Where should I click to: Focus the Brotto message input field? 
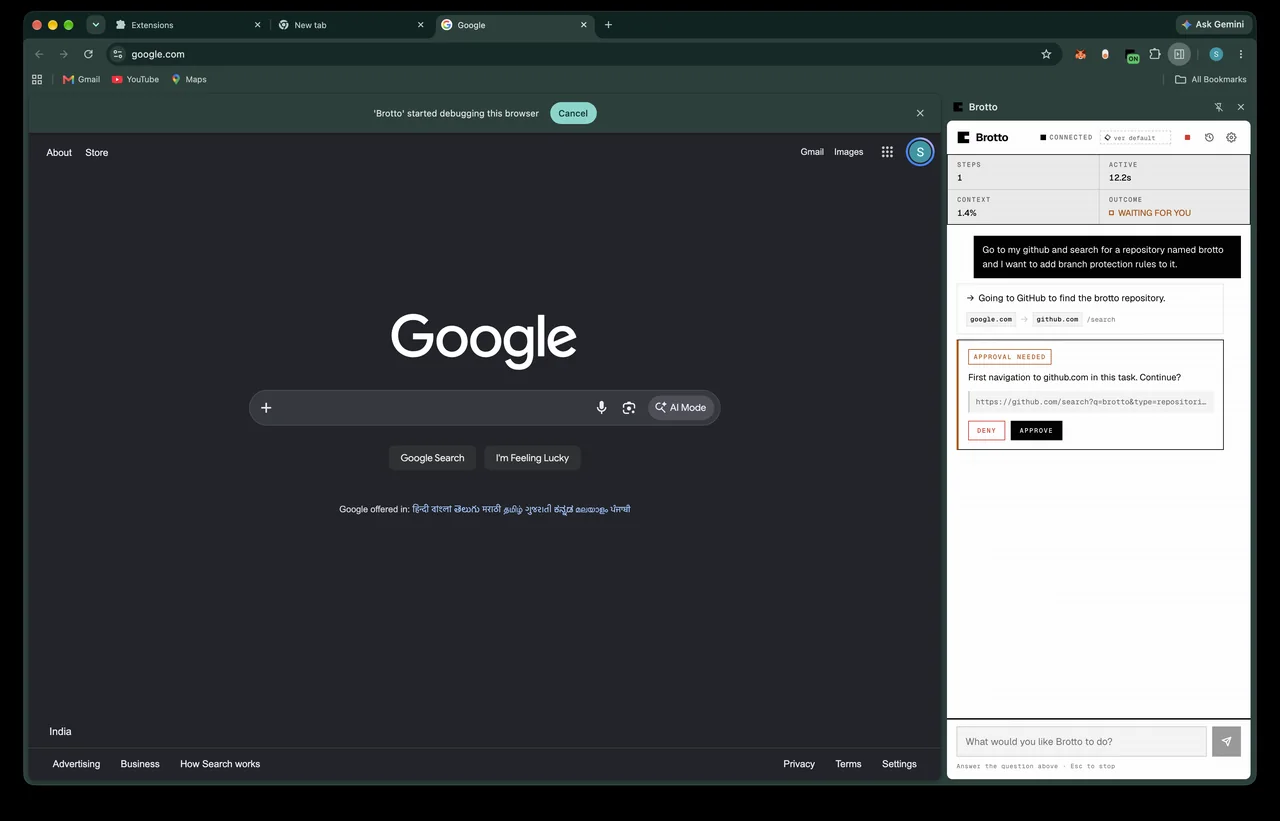point(1081,741)
